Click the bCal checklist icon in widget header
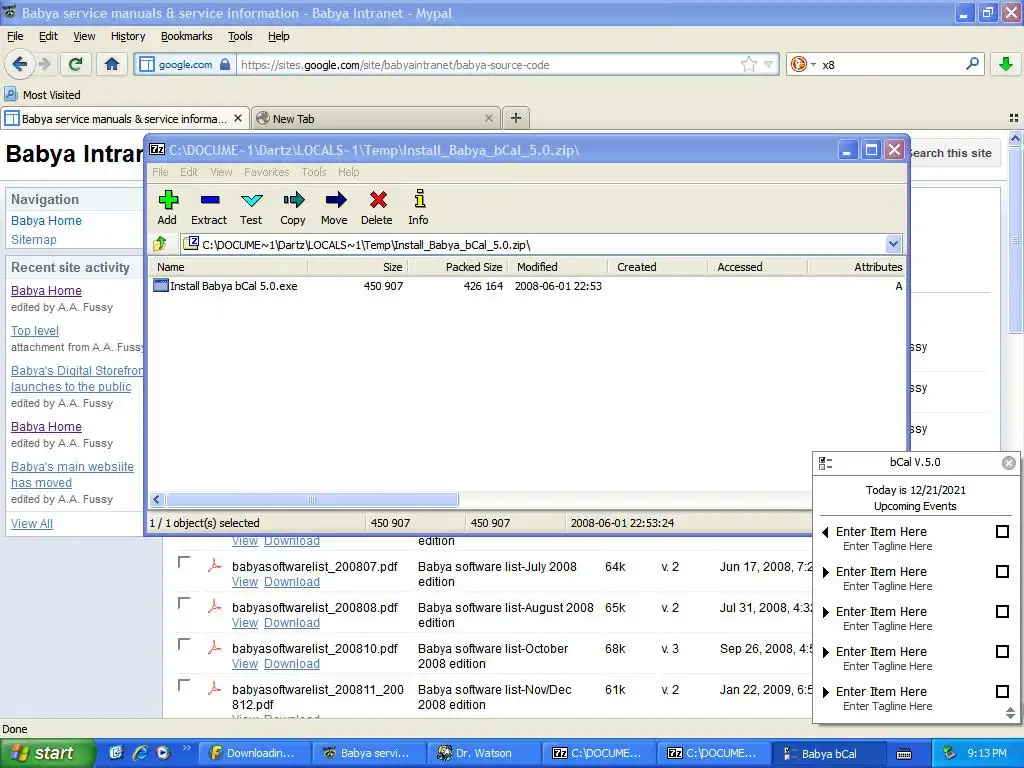 [825, 463]
